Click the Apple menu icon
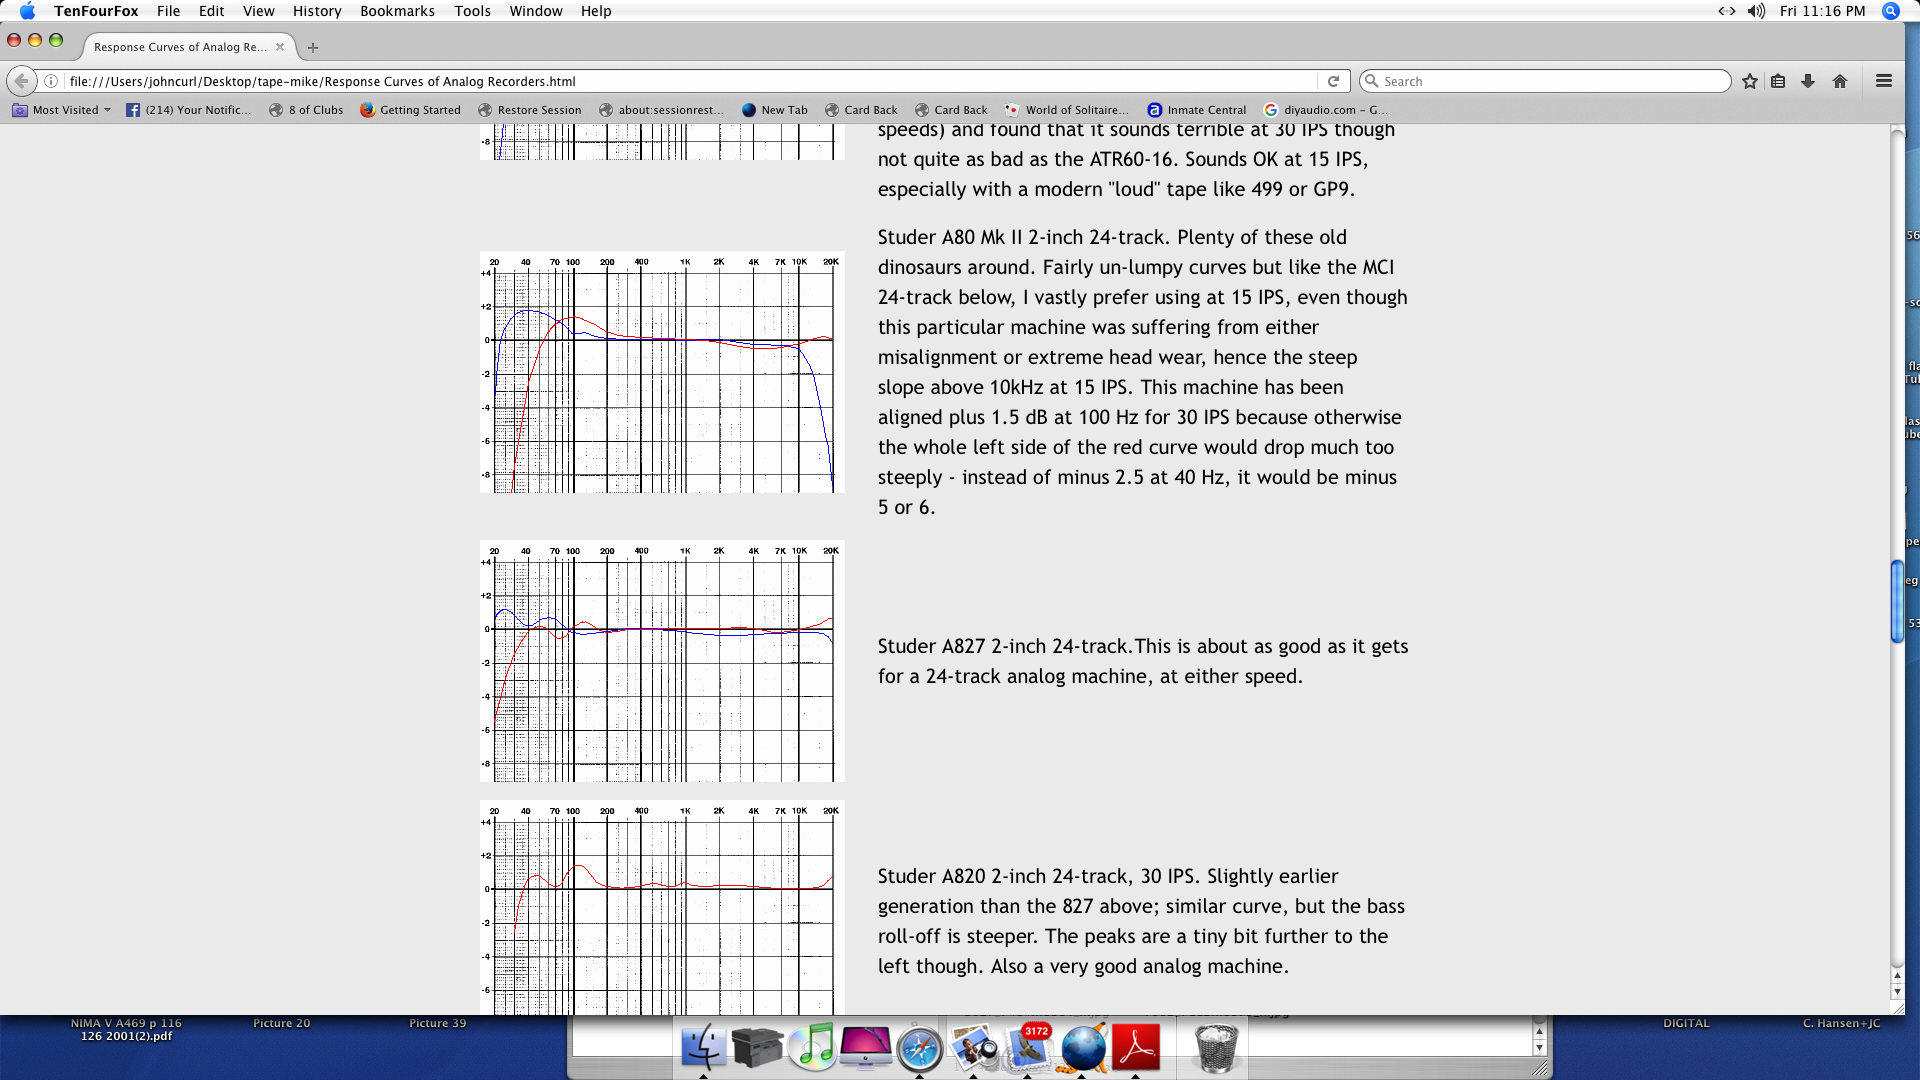The image size is (1920, 1080). 27,11
